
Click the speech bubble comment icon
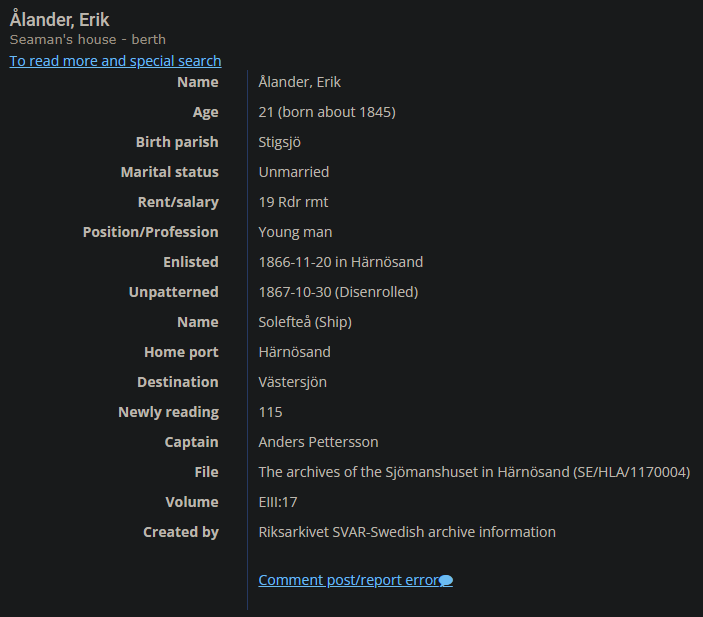[x=446, y=581]
